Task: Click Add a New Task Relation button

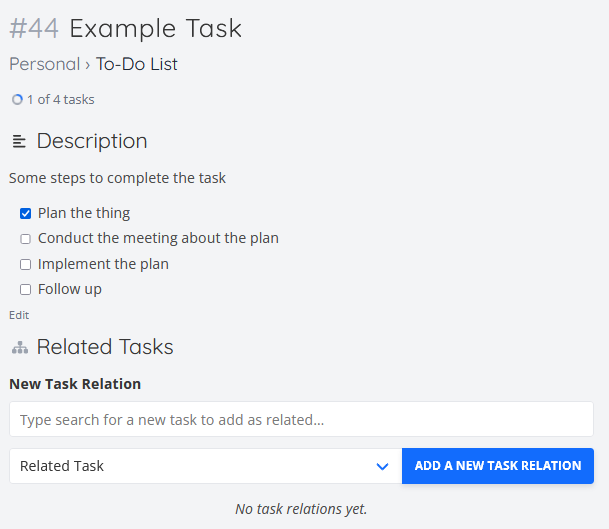Action: pos(498,466)
